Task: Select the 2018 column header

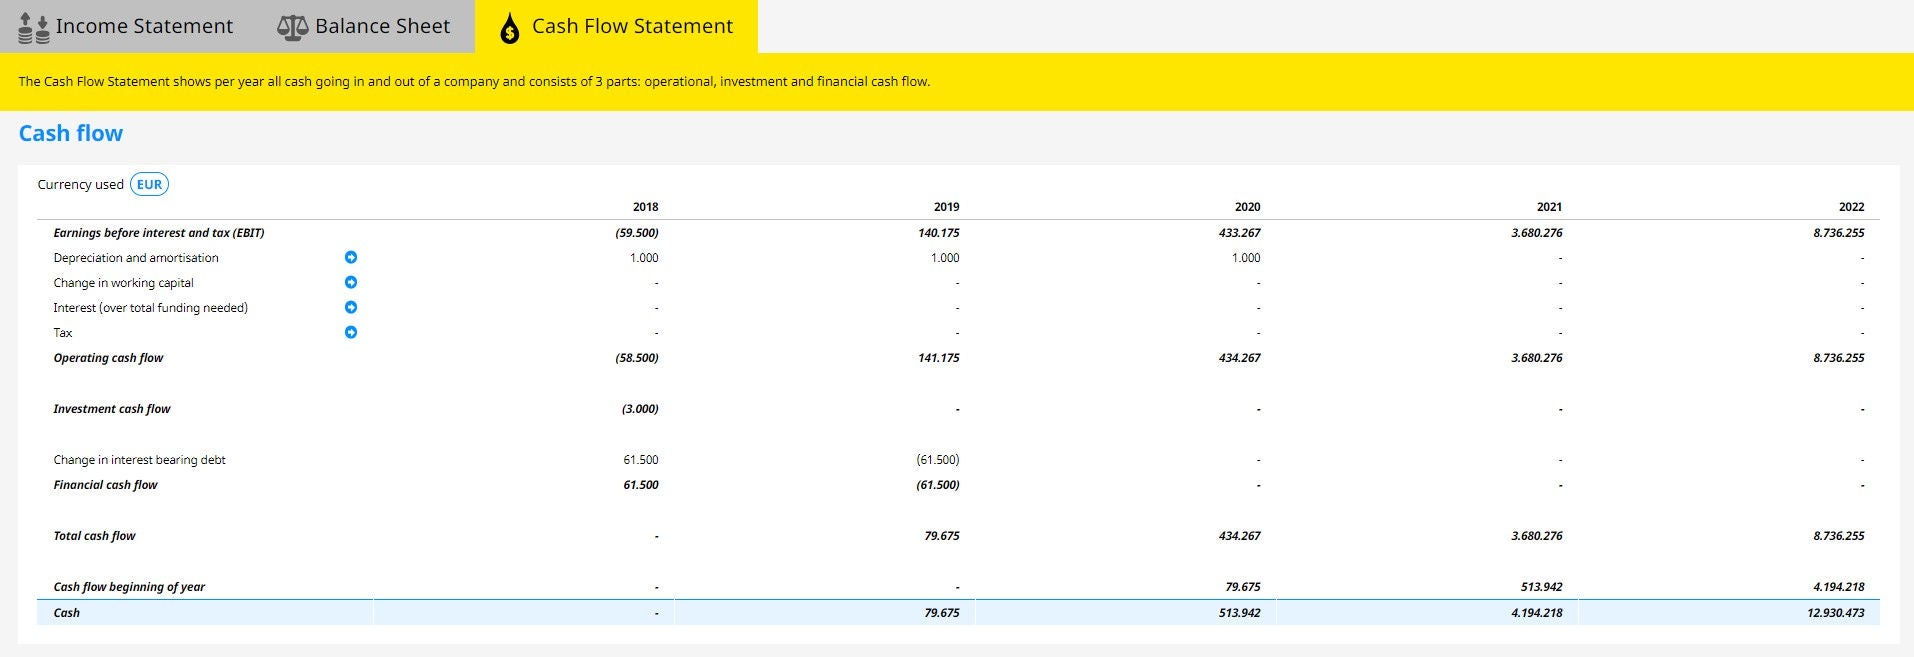Action: coord(645,207)
